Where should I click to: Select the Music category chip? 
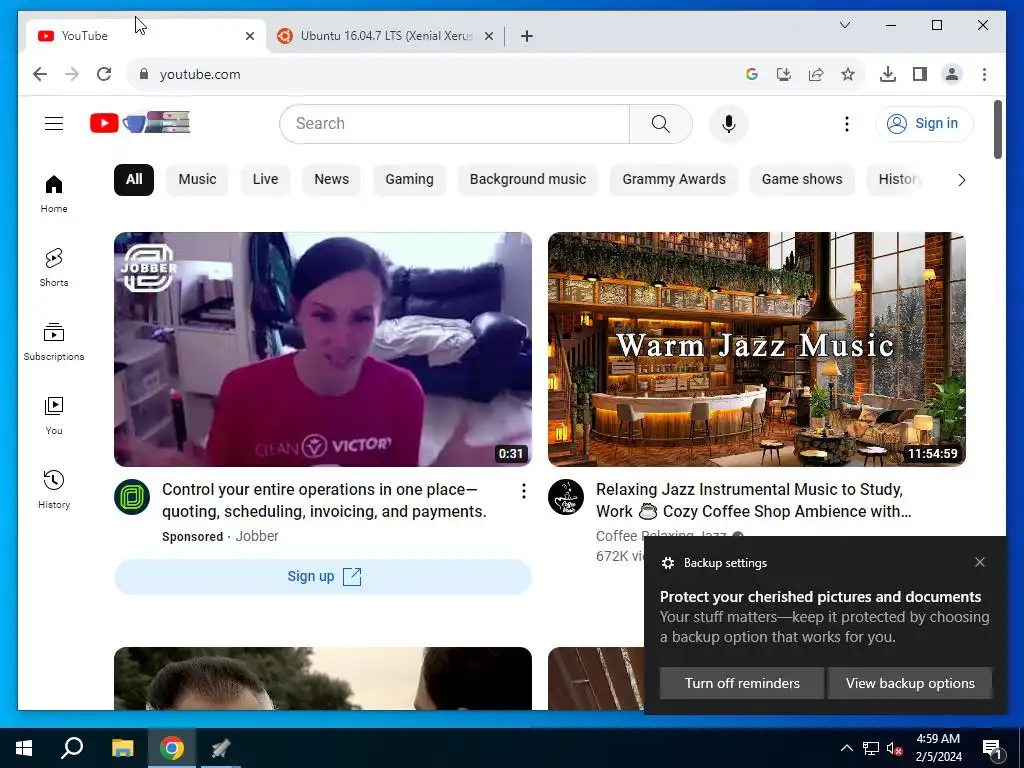click(x=197, y=180)
